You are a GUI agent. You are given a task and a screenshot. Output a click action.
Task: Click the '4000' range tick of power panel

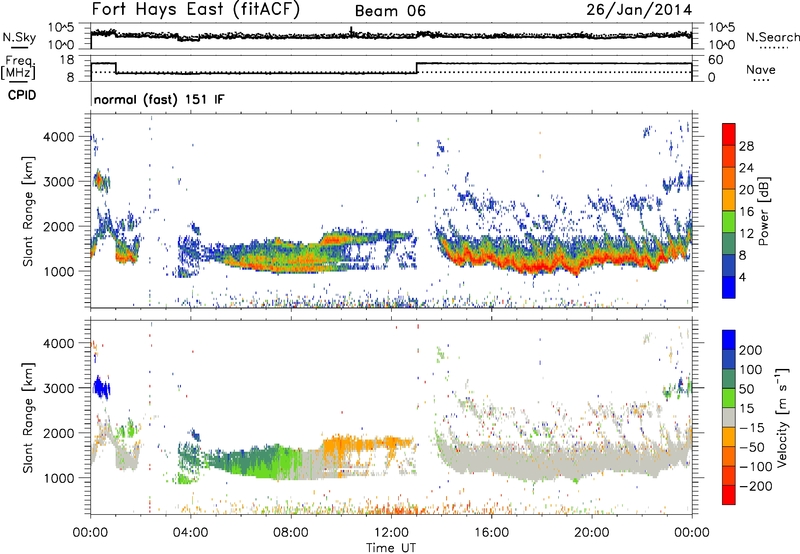click(59, 137)
